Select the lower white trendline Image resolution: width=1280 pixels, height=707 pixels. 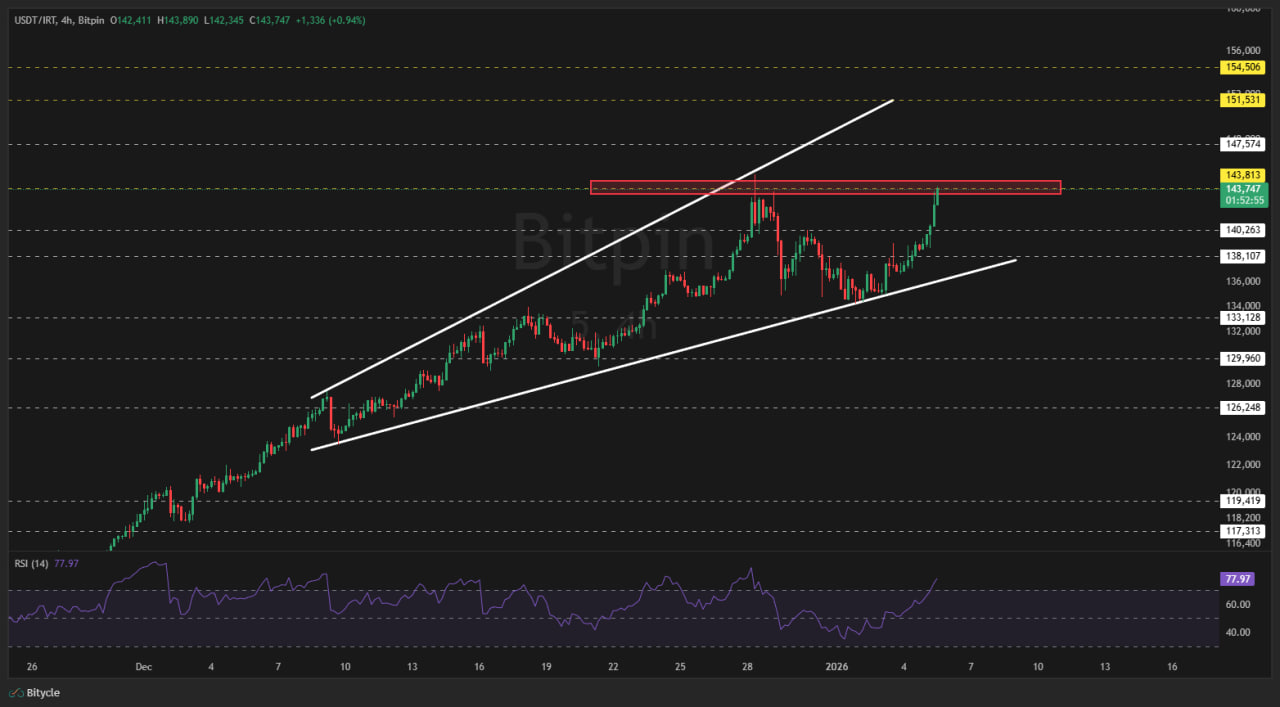[660, 355]
